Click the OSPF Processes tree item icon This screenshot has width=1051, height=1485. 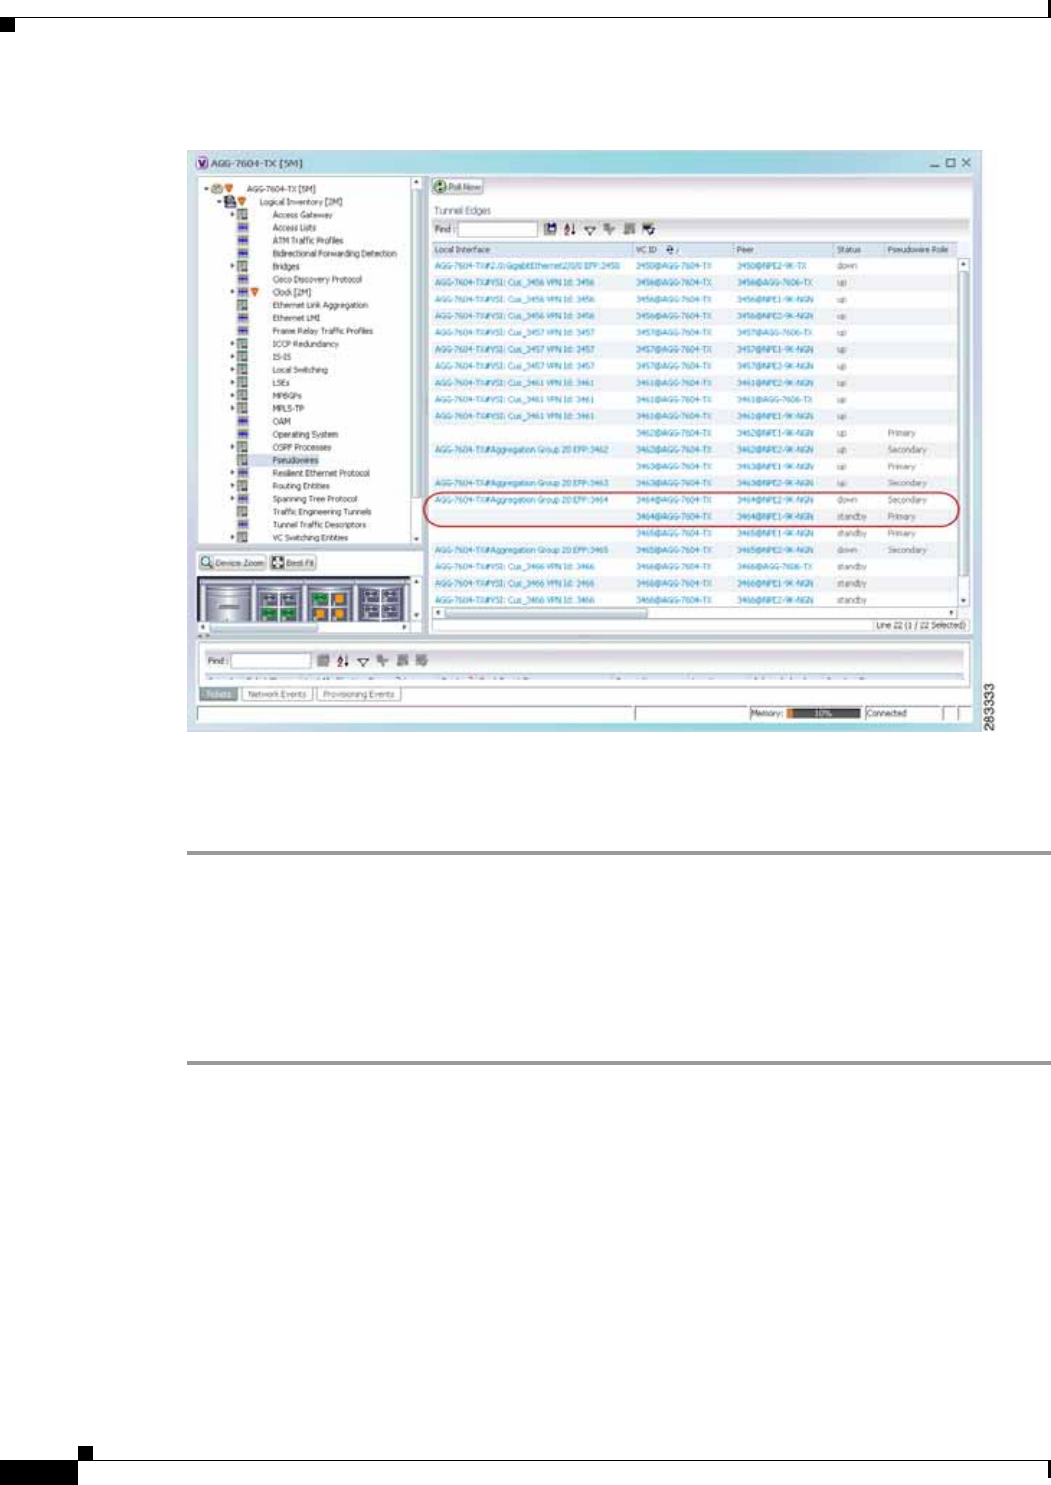242,448
